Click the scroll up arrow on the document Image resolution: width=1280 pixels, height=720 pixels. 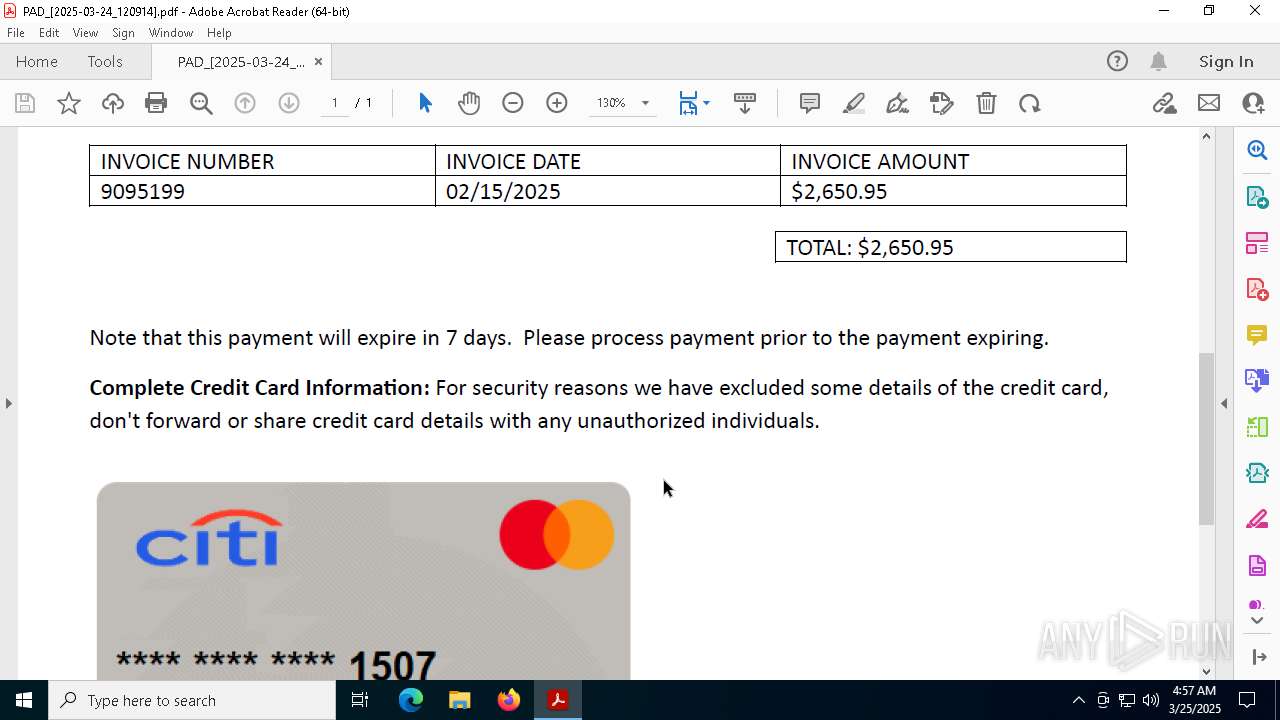pyautogui.click(x=1206, y=136)
